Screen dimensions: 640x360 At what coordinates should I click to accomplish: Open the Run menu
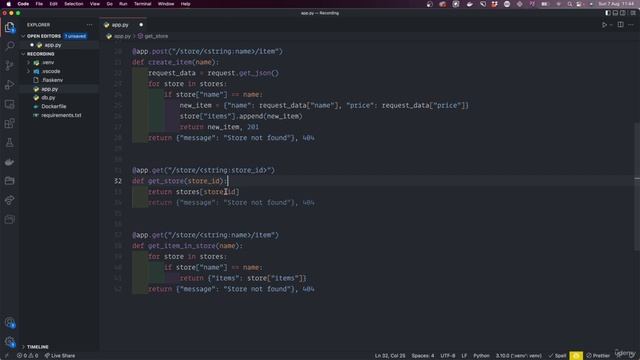123,4
